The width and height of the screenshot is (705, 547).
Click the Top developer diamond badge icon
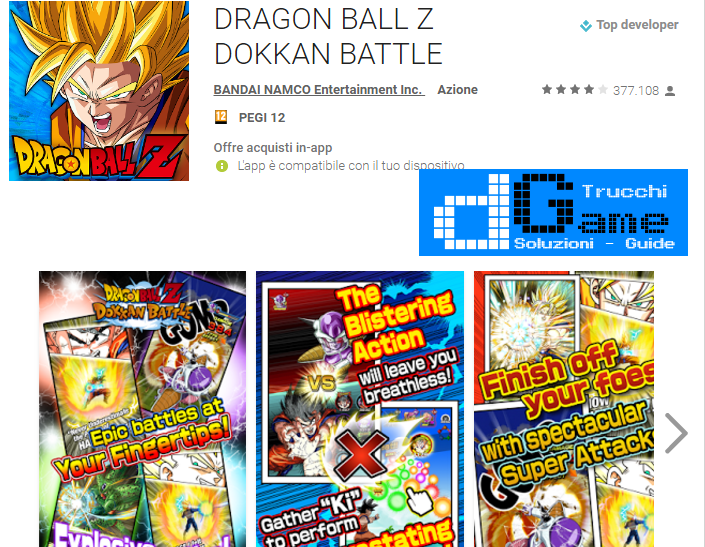pos(585,26)
